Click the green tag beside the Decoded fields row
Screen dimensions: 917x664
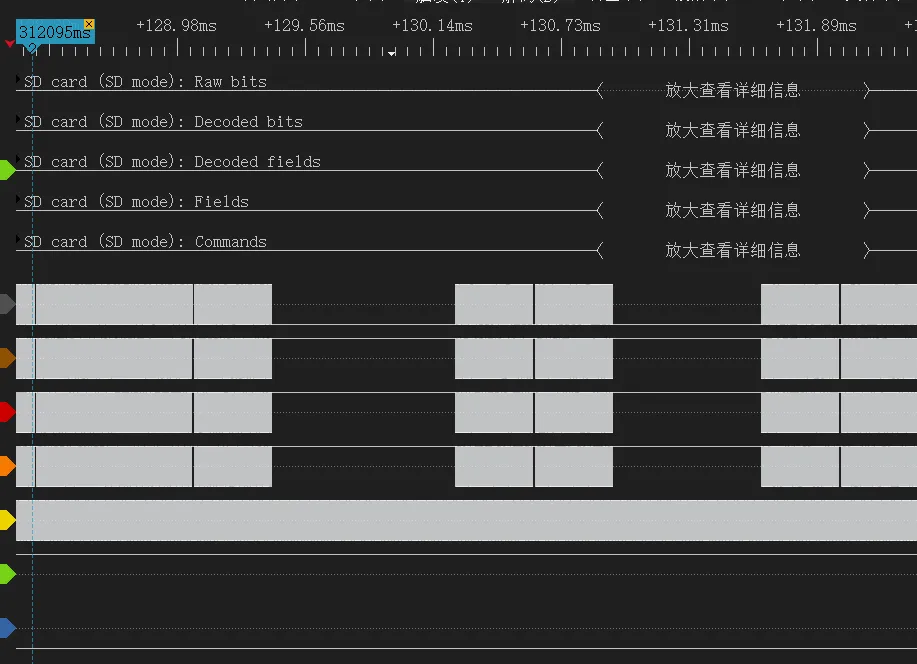(6, 169)
